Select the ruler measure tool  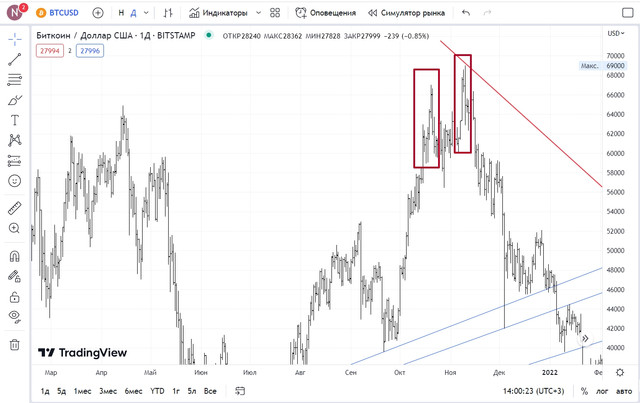[15, 208]
